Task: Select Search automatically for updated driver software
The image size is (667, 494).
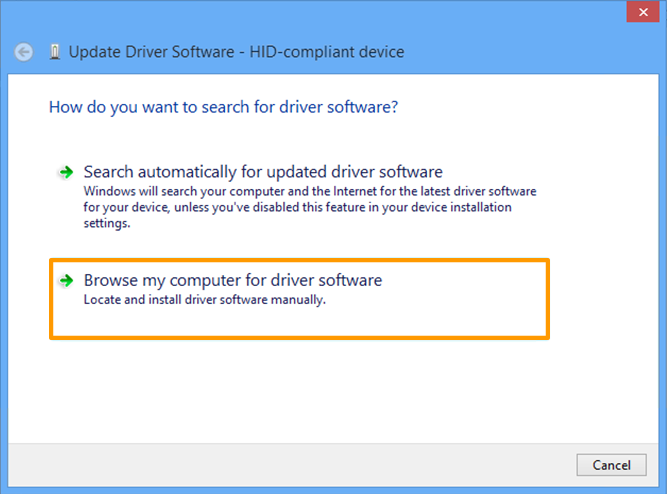Action: (x=263, y=172)
